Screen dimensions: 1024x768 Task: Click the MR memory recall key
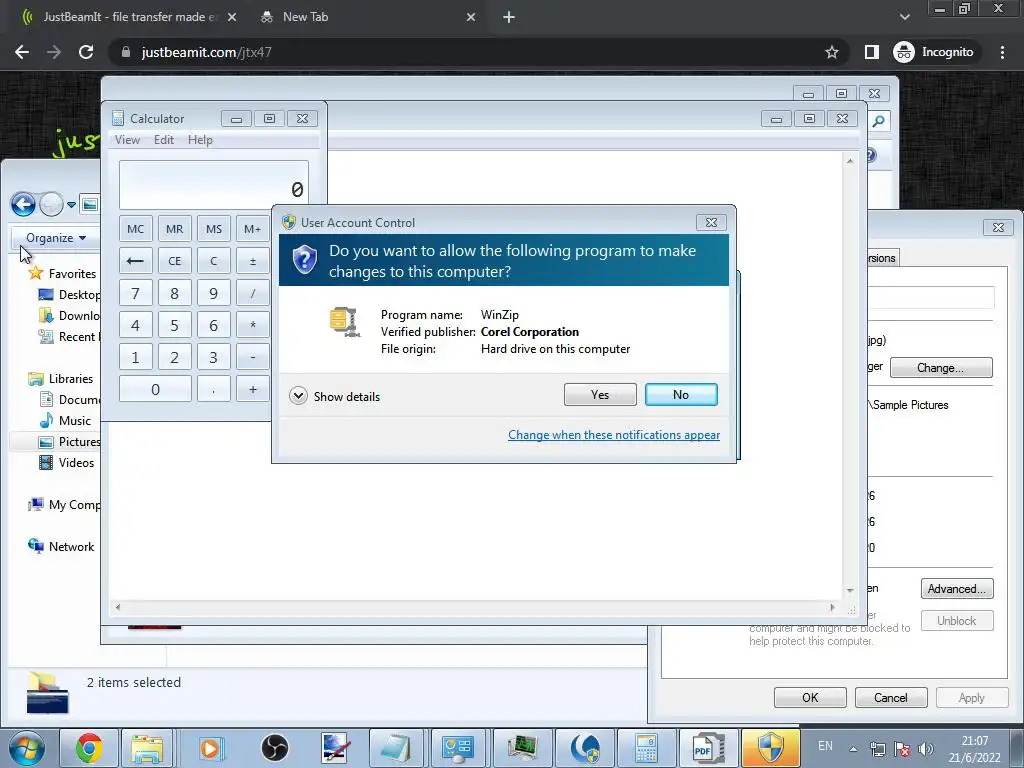pos(174,229)
